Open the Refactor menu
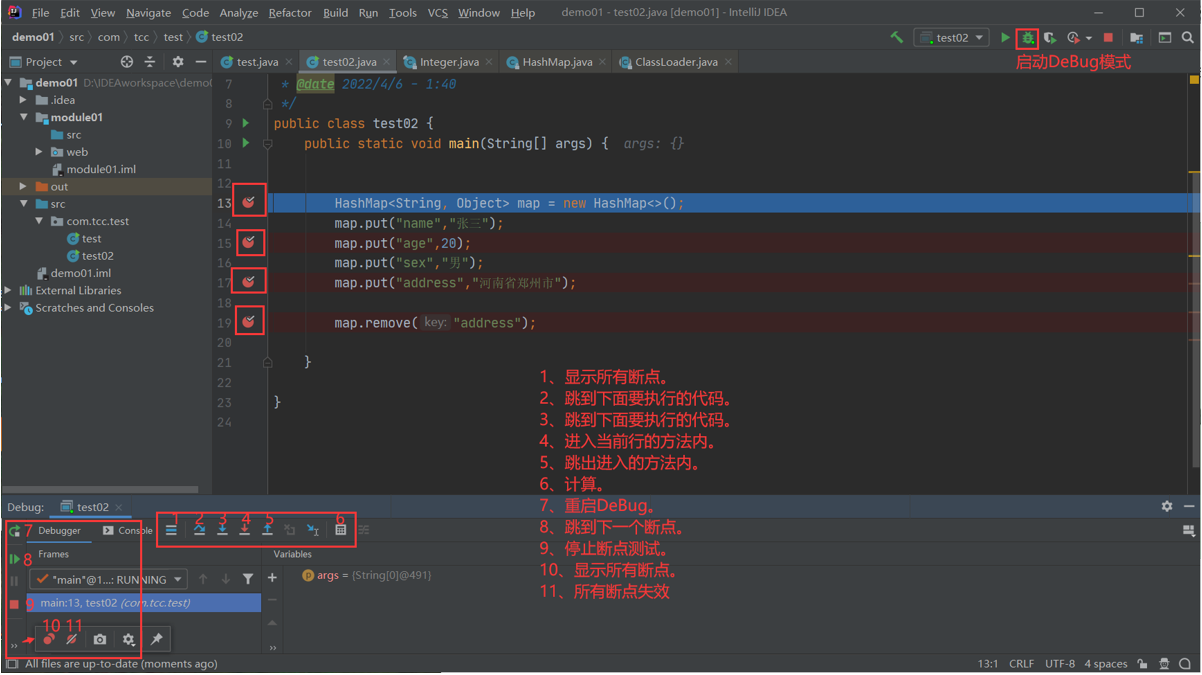Screen dimensions: 1202x675 [x=290, y=13]
